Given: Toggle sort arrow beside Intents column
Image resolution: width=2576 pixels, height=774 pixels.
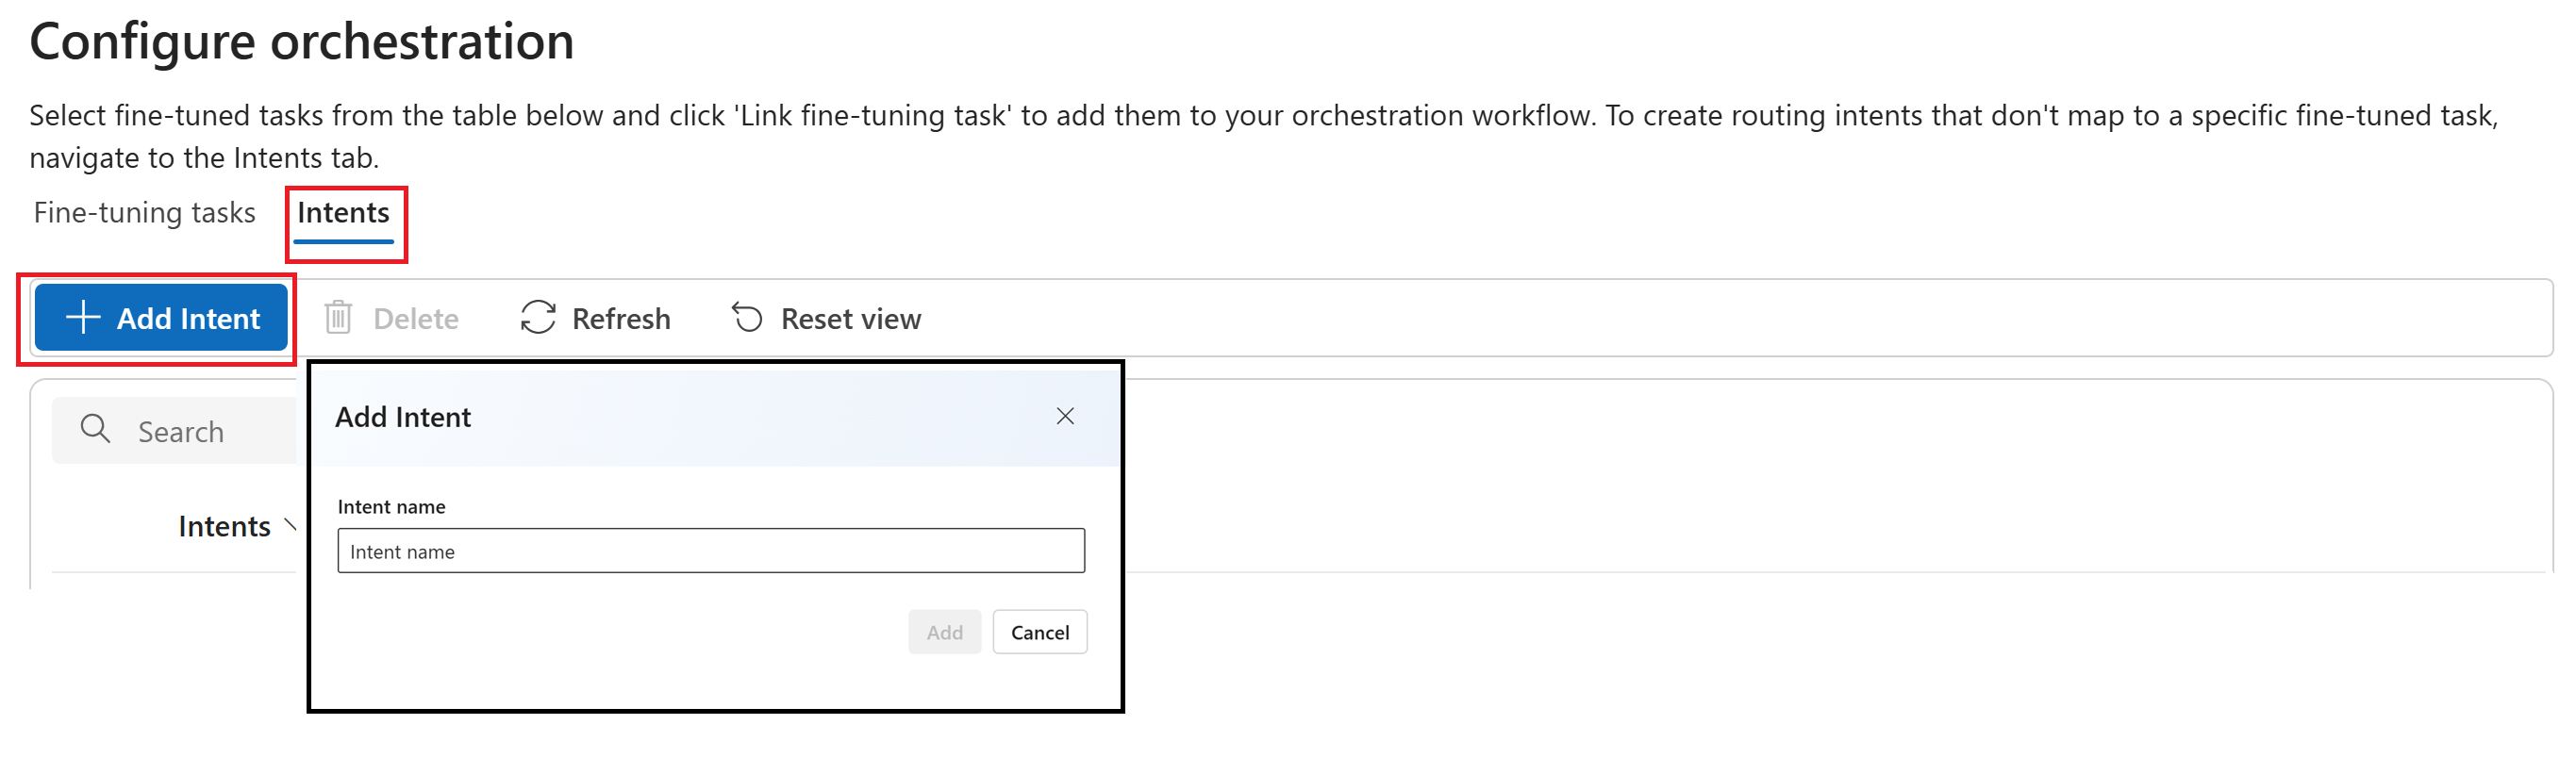Looking at the screenshot, I should click(x=290, y=524).
